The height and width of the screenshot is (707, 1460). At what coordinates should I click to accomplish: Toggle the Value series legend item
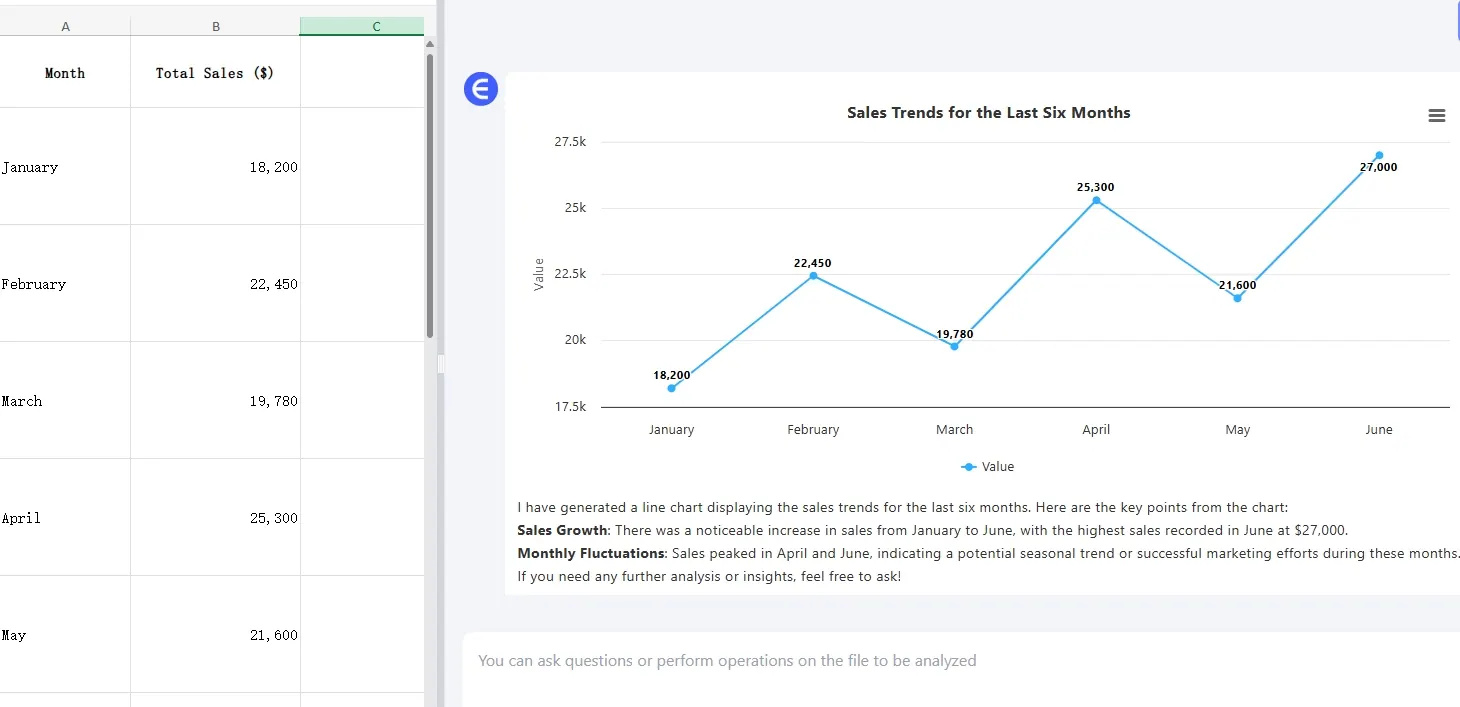(x=988, y=467)
